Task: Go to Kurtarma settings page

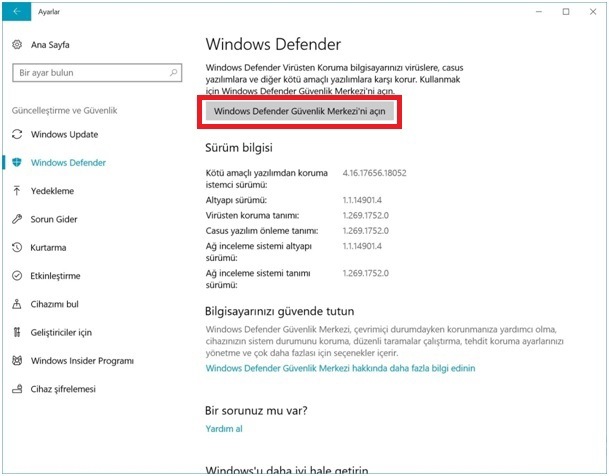Action: [x=48, y=247]
